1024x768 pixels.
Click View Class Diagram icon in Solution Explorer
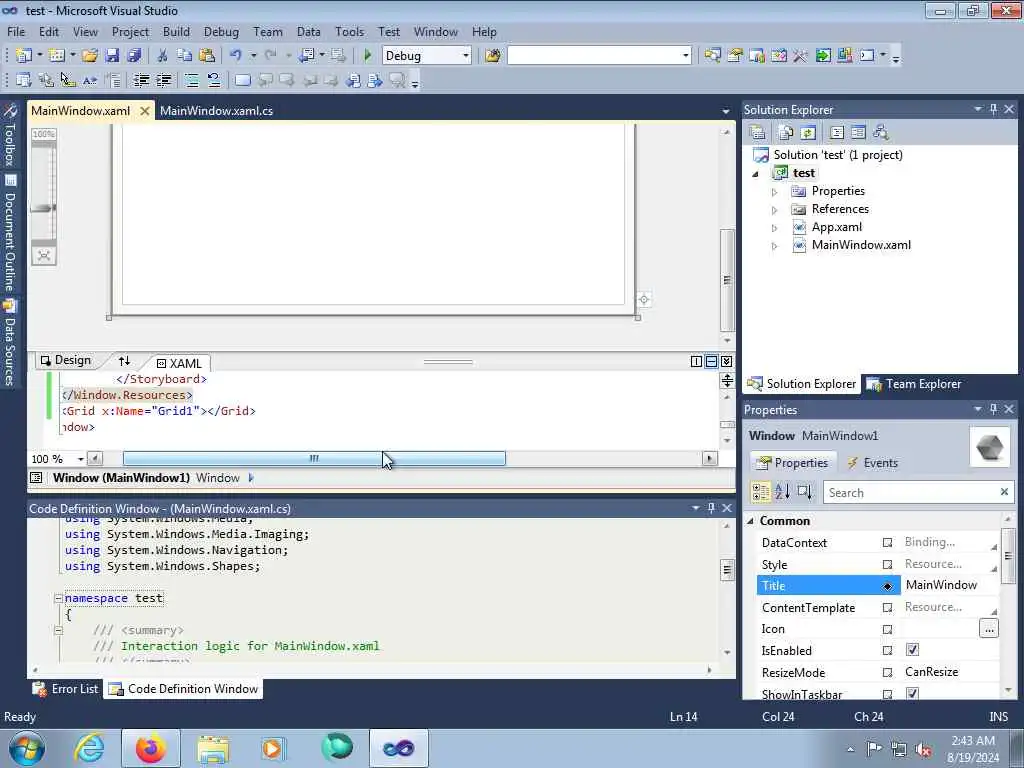[880, 133]
